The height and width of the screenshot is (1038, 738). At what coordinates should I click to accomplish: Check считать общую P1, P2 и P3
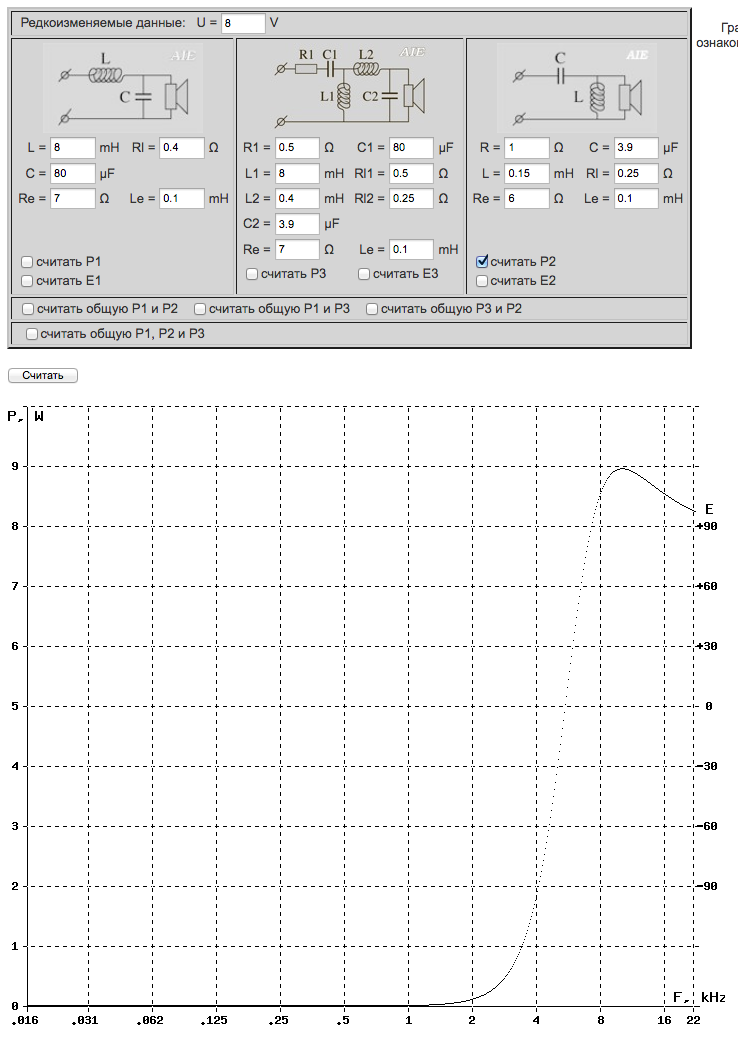tap(32, 334)
